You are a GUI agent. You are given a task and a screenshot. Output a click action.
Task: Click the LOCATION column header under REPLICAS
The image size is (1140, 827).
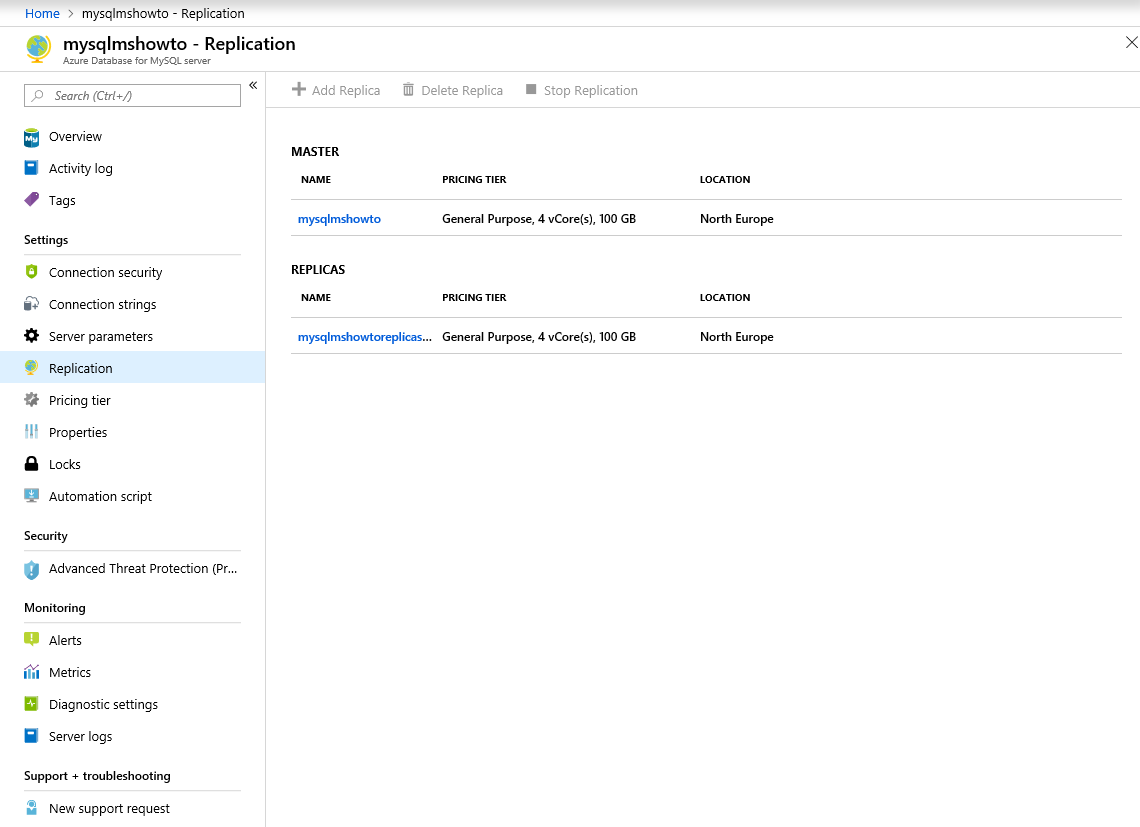pyautogui.click(x=725, y=297)
